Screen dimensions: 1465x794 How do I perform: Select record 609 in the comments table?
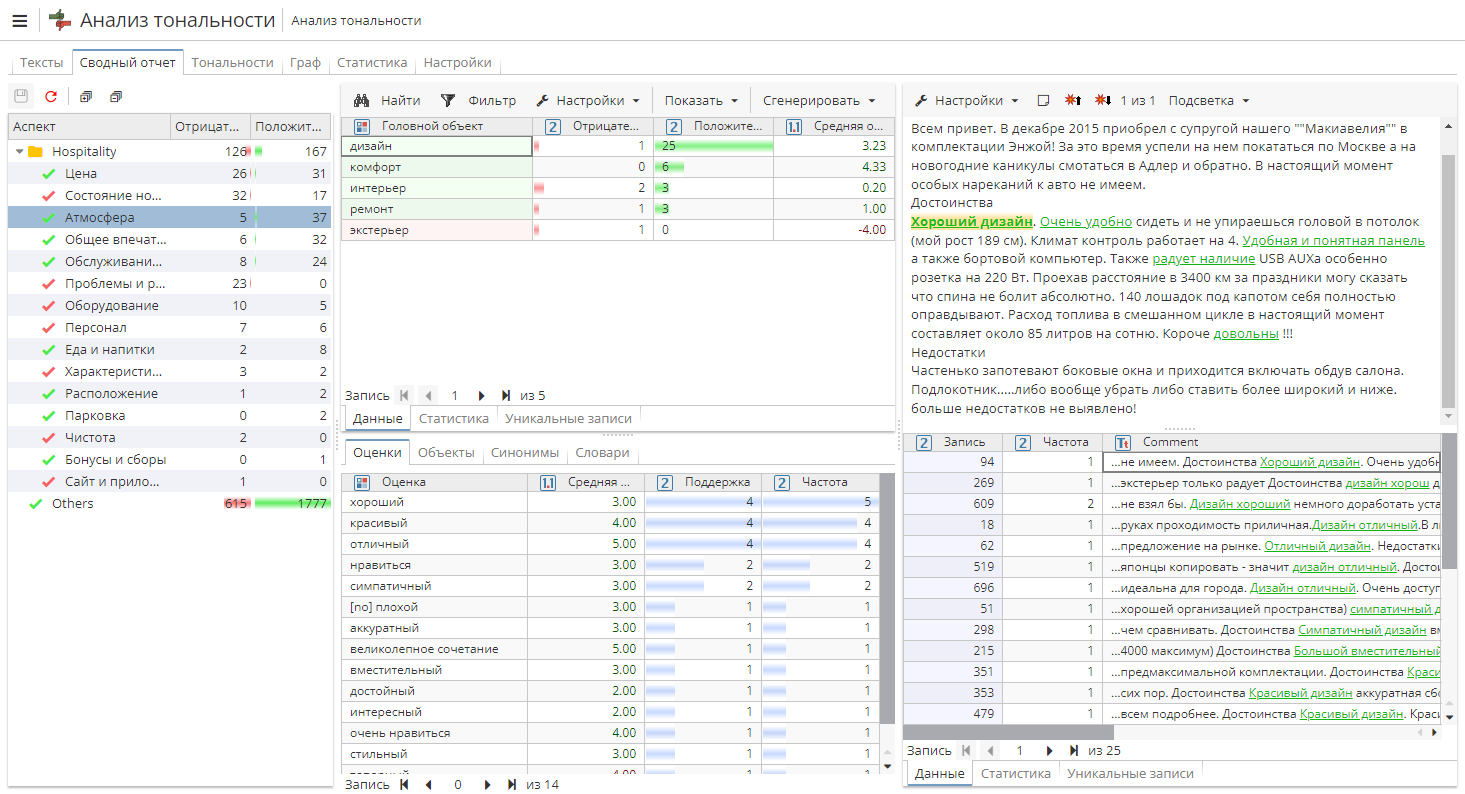pyautogui.click(x=1172, y=504)
